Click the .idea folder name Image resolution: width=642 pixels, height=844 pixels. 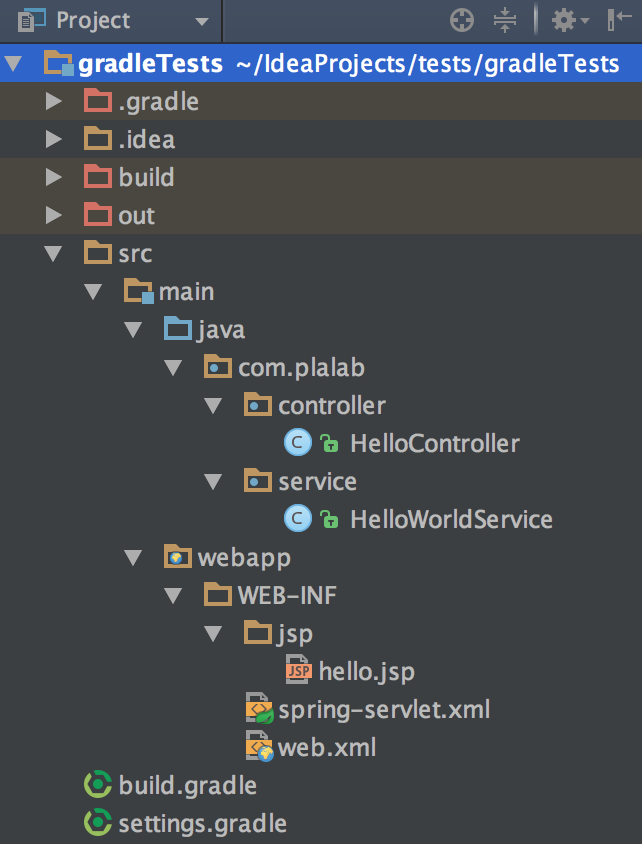coord(147,139)
